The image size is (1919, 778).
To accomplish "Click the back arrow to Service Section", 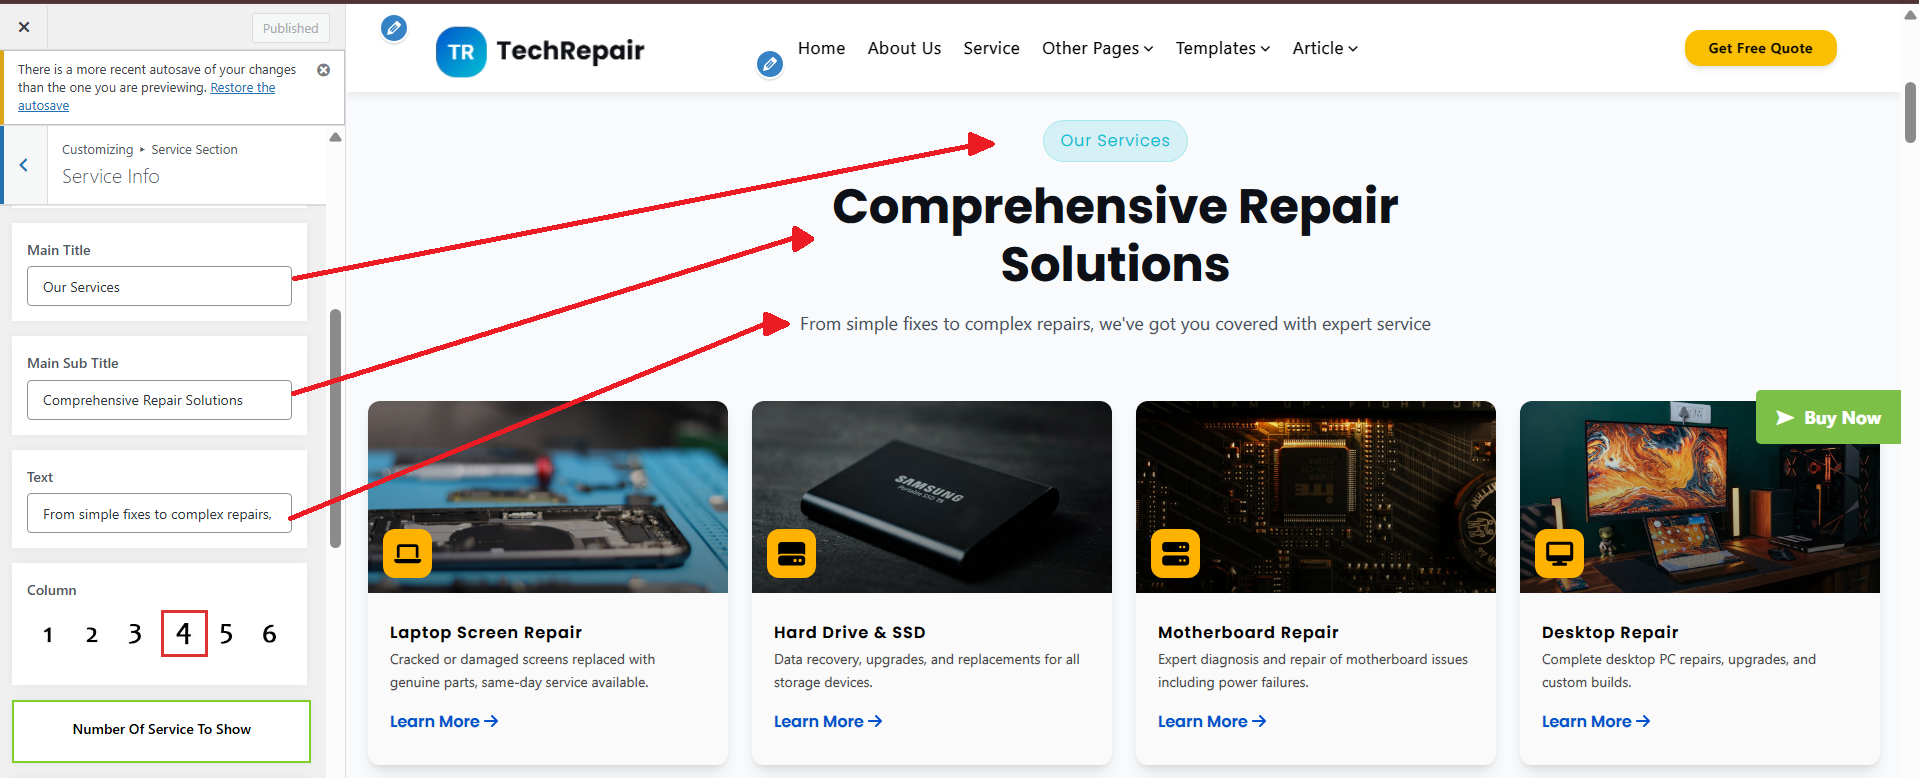I will 24,165.
